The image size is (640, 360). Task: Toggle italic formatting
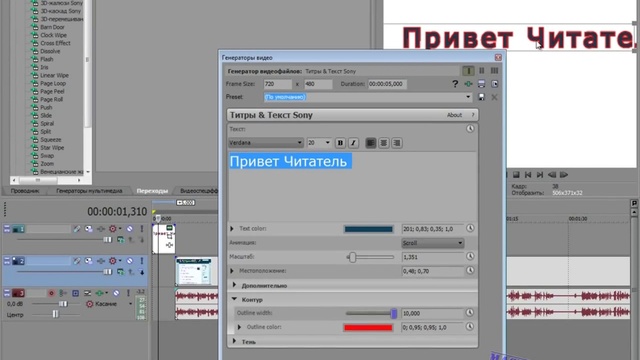[353, 143]
